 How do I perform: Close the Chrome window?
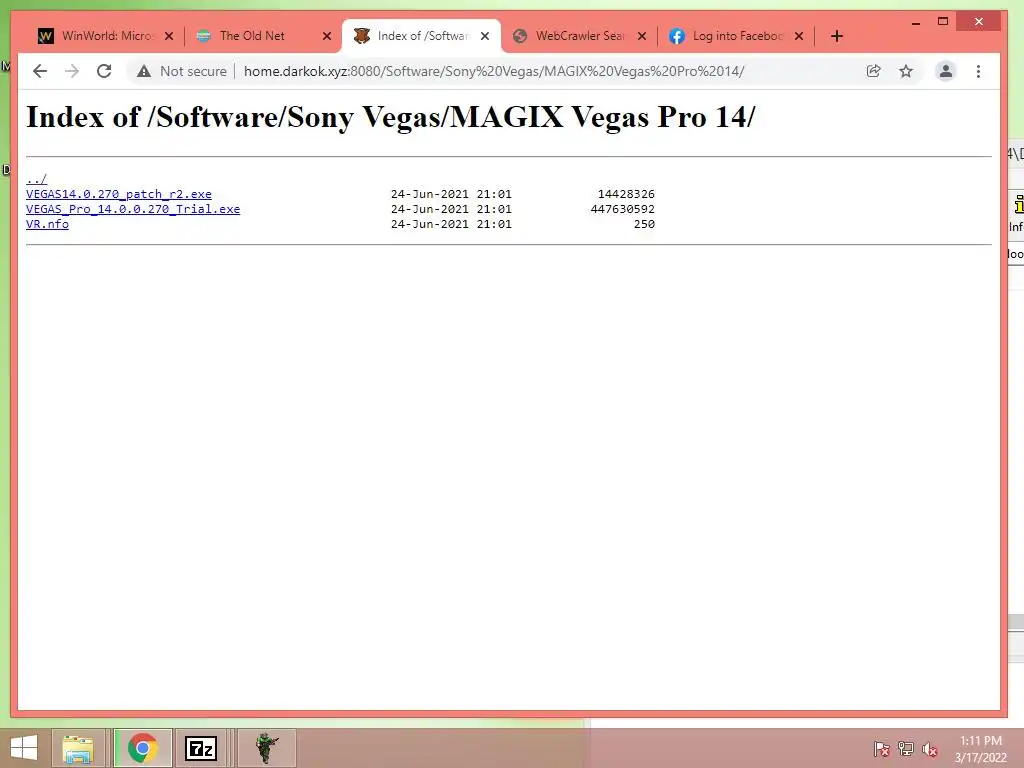pos(978,22)
